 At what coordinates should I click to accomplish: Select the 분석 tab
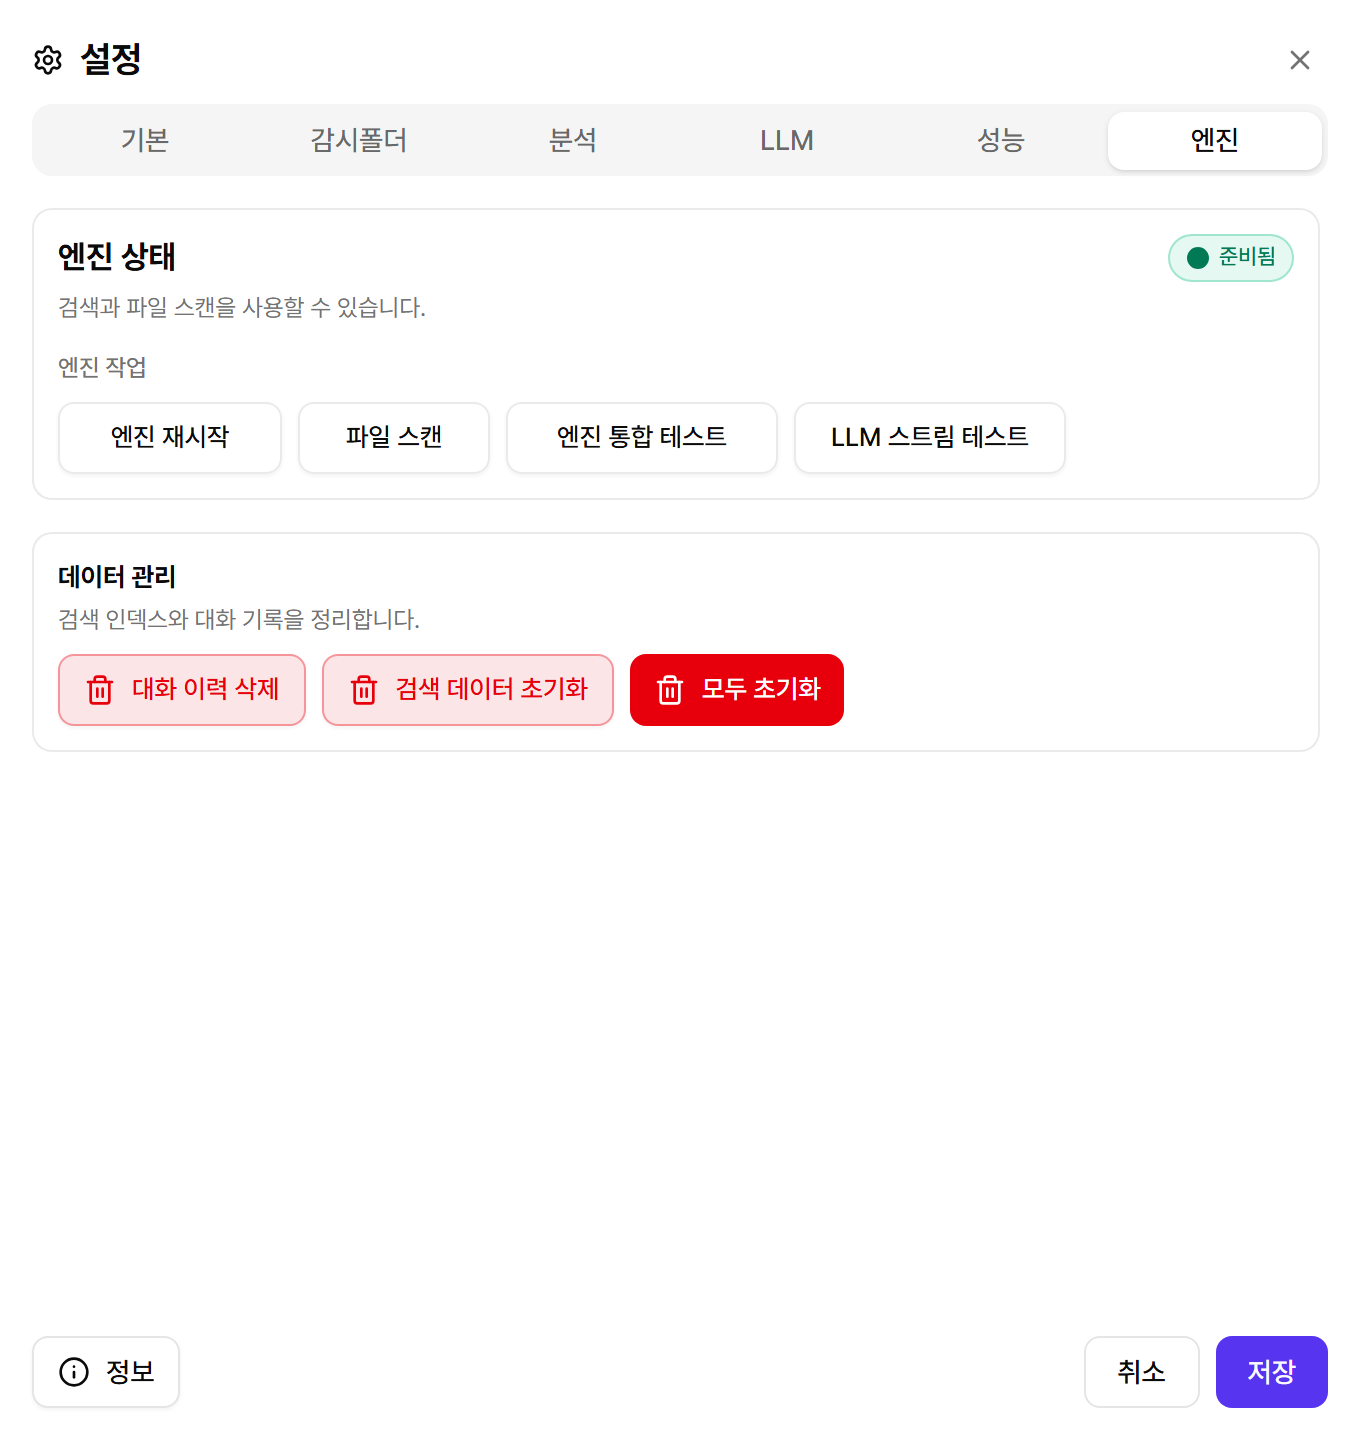[573, 140]
